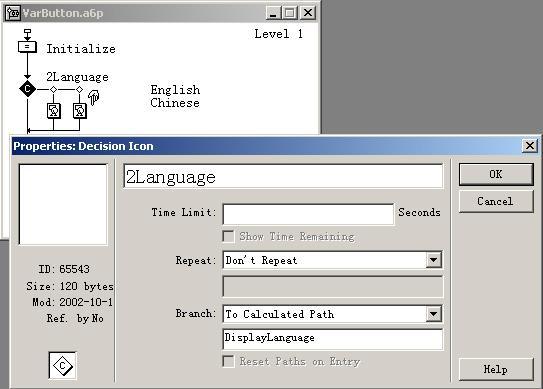Close the VarButton.a6p window
This screenshot has height=389, width=543.
308,13
